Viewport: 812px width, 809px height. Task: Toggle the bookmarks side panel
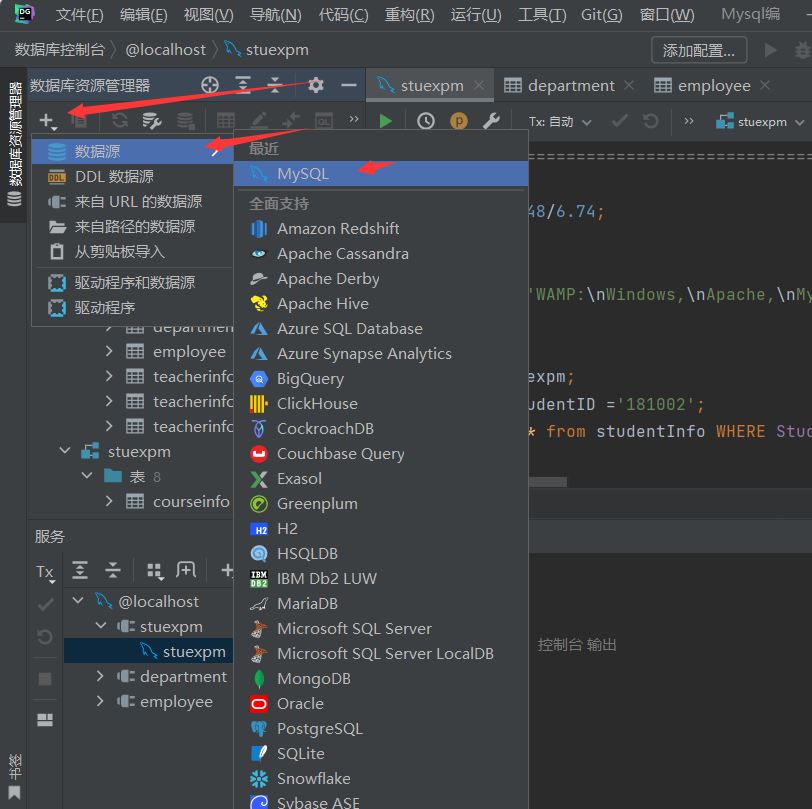tap(14, 778)
